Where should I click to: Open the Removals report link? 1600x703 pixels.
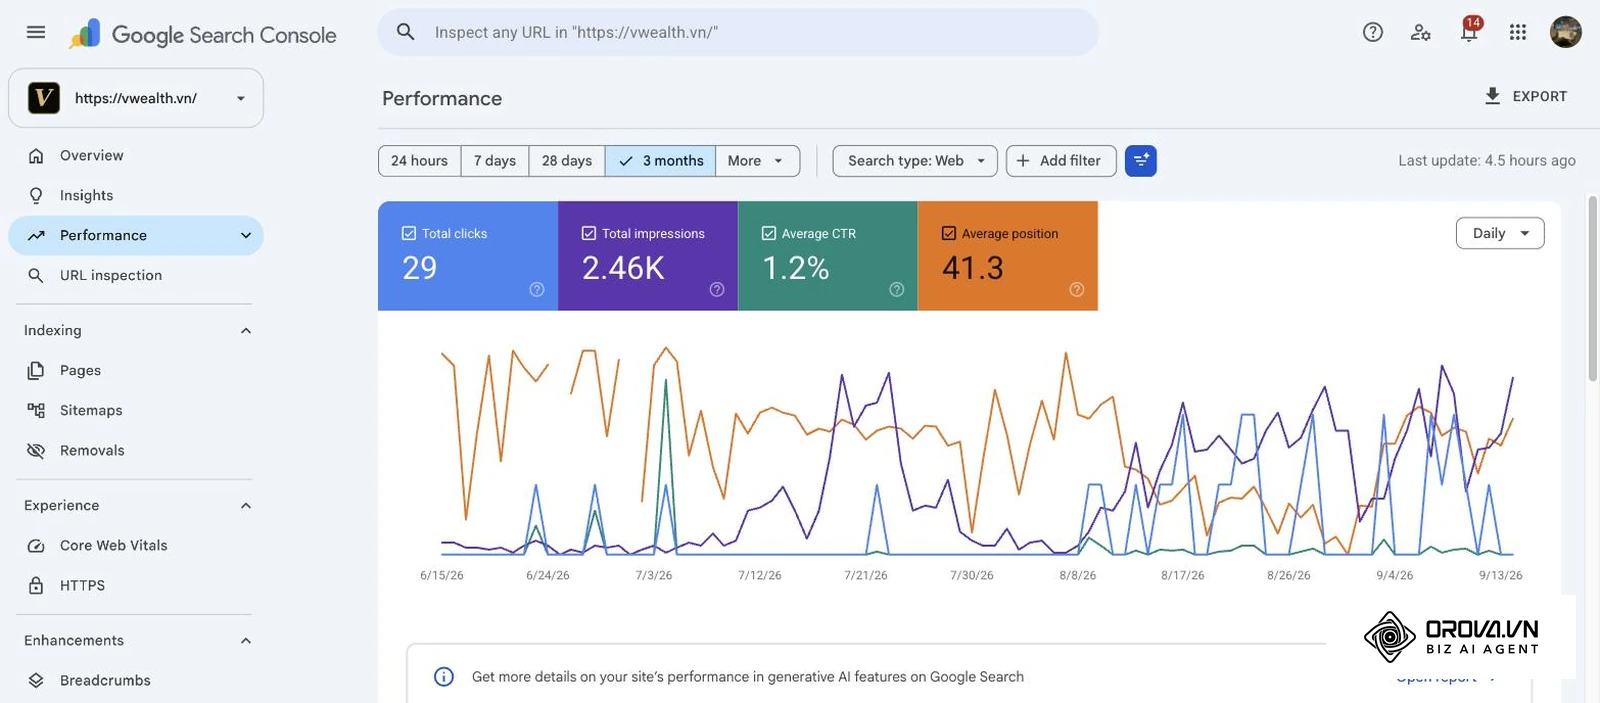point(136,450)
